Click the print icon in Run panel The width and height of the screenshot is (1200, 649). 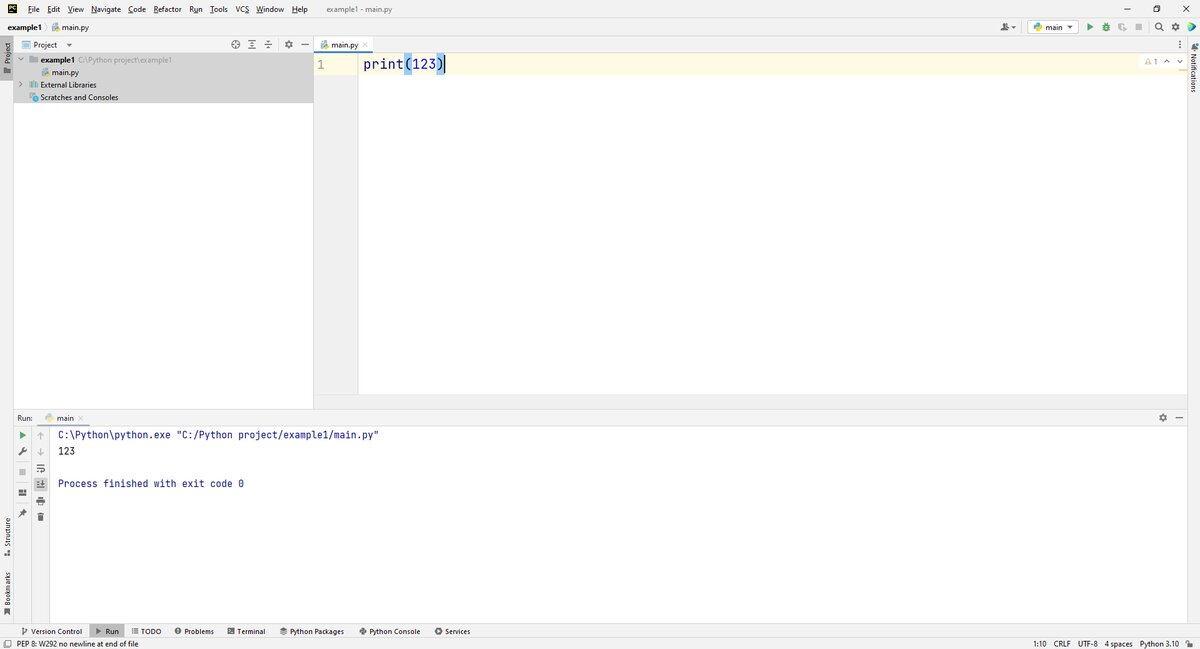click(41, 500)
